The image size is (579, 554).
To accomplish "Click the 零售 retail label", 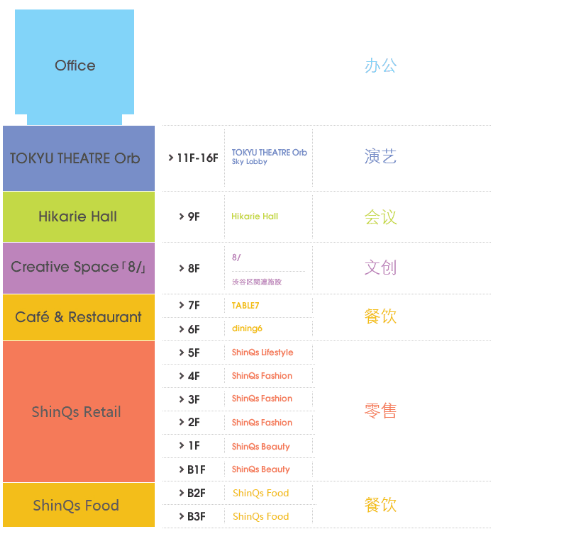I will 380,411.
